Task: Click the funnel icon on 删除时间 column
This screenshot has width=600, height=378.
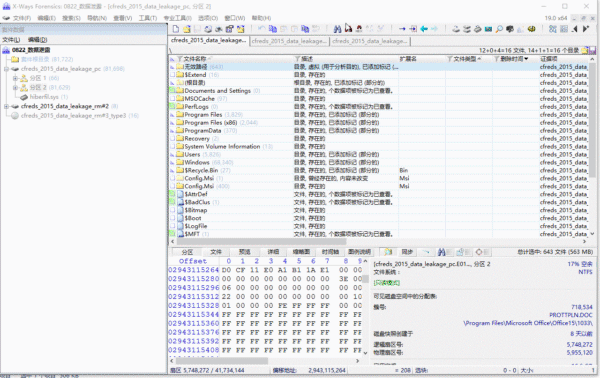Action: point(496,59)
